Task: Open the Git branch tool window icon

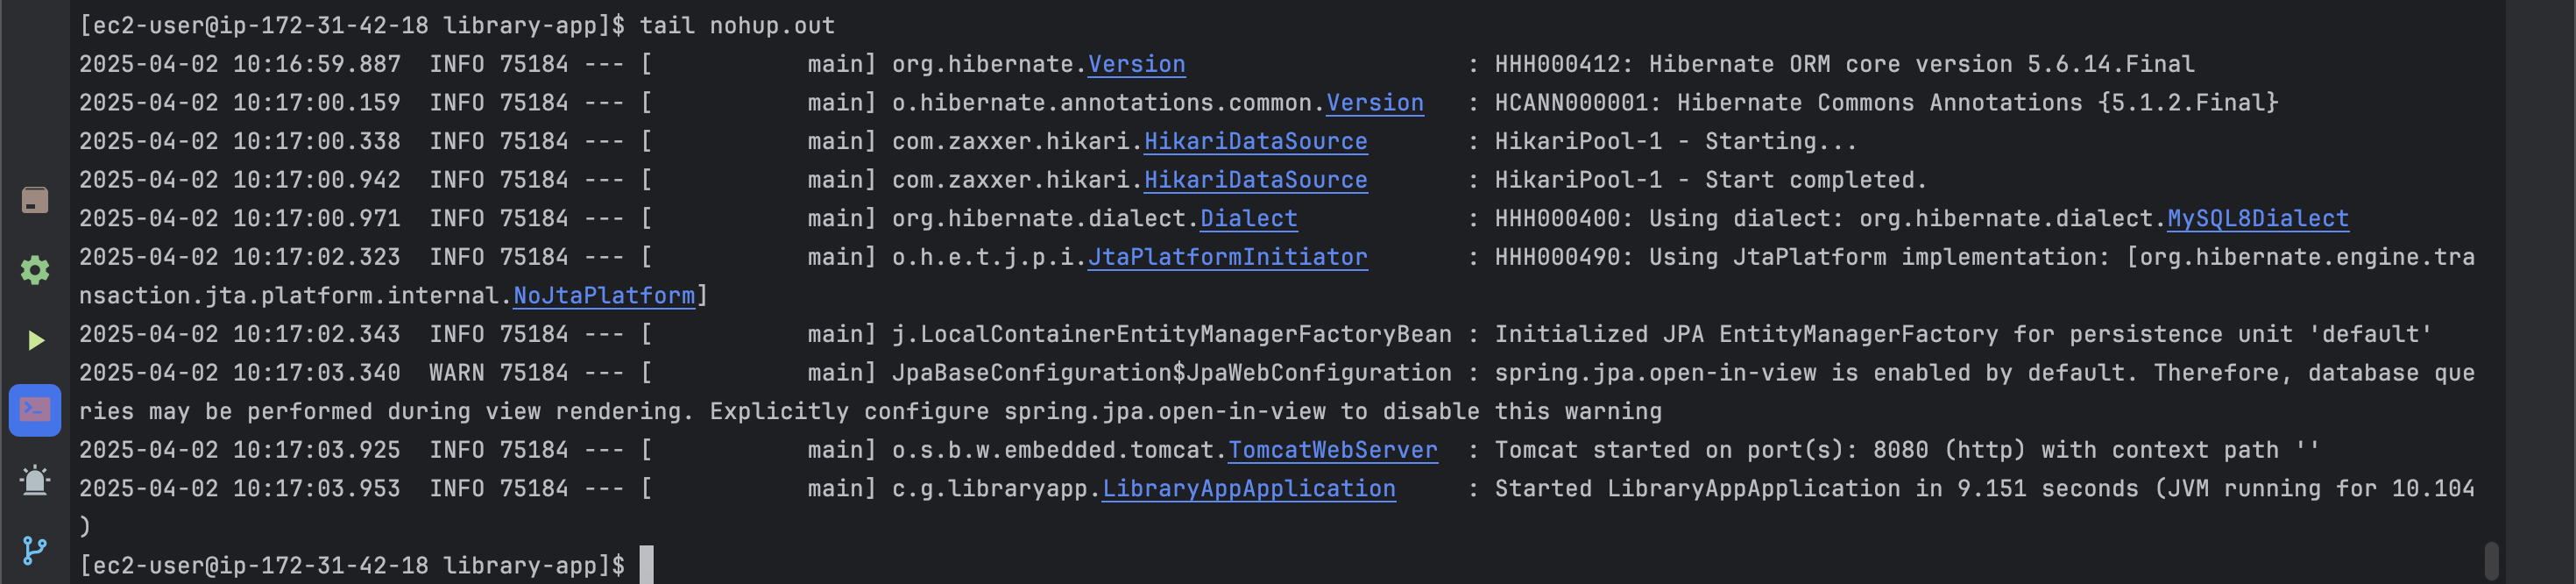Action: (34, 550)
